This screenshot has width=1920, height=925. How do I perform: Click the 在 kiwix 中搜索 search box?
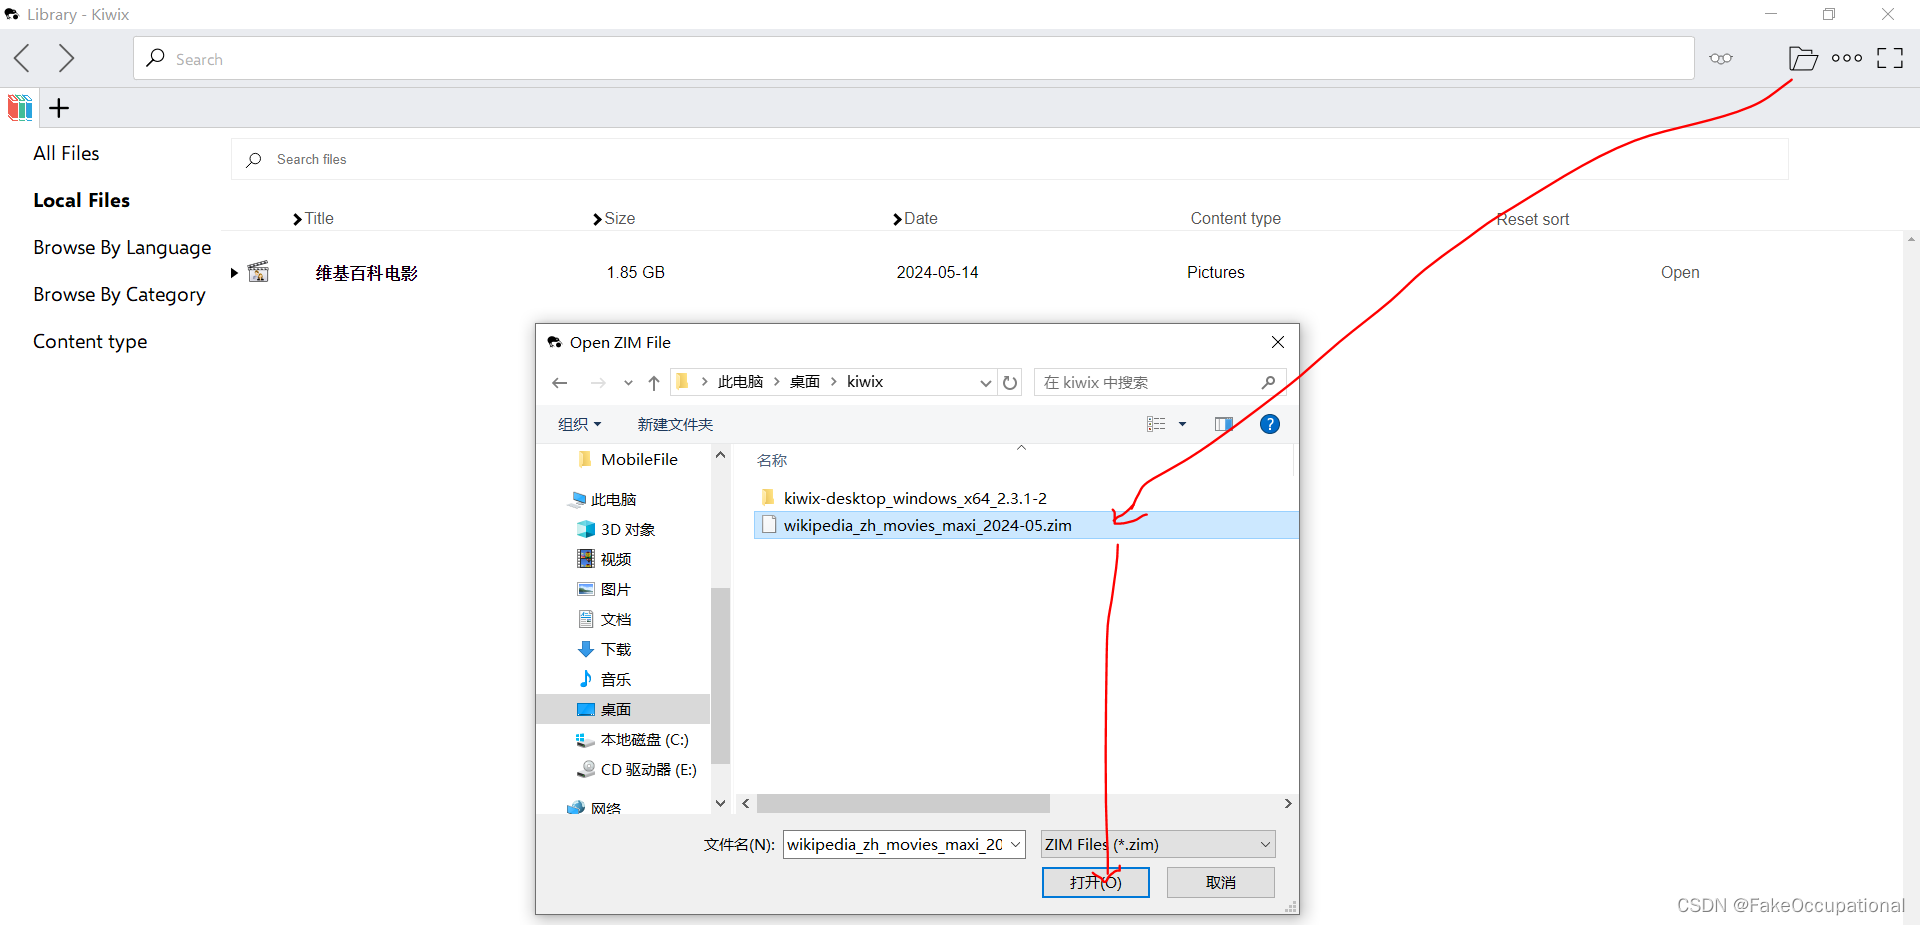pyautogui.click(x=1159, y=382)
